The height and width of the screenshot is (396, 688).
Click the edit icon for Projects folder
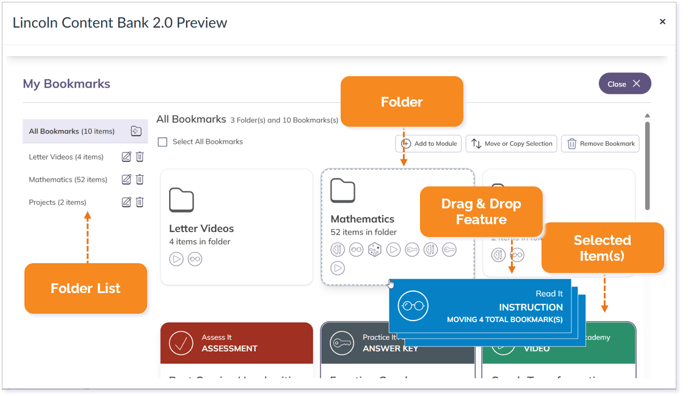point(126,202)
